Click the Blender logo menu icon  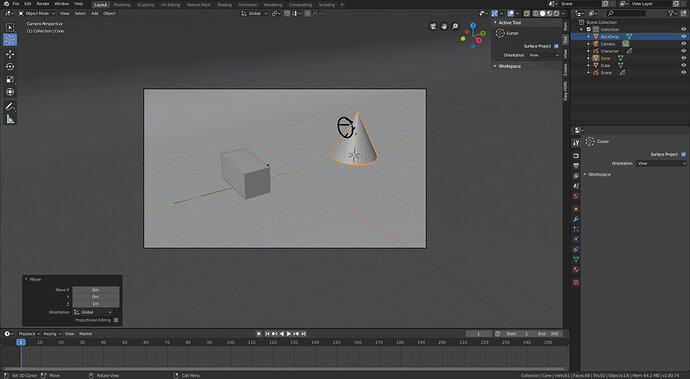[6, 4]
